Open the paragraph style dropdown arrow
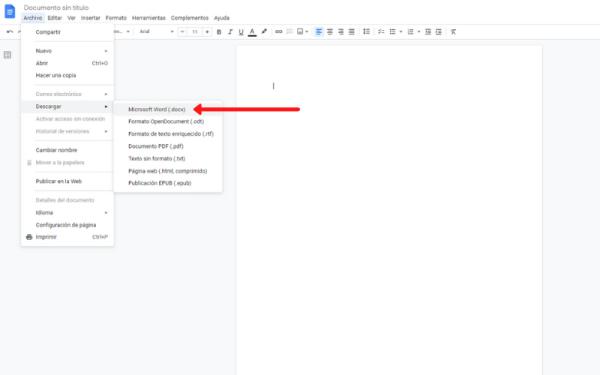 (x=128, y=32)
